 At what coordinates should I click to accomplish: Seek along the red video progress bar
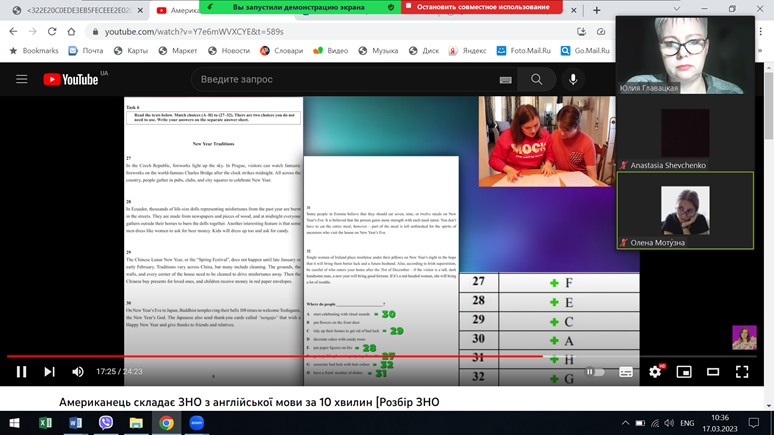coord(274,356)
